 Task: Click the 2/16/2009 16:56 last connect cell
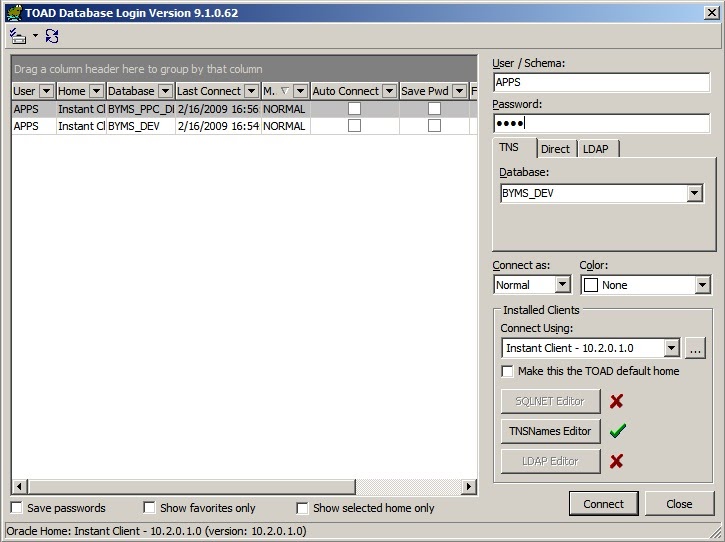coord(218,109)
